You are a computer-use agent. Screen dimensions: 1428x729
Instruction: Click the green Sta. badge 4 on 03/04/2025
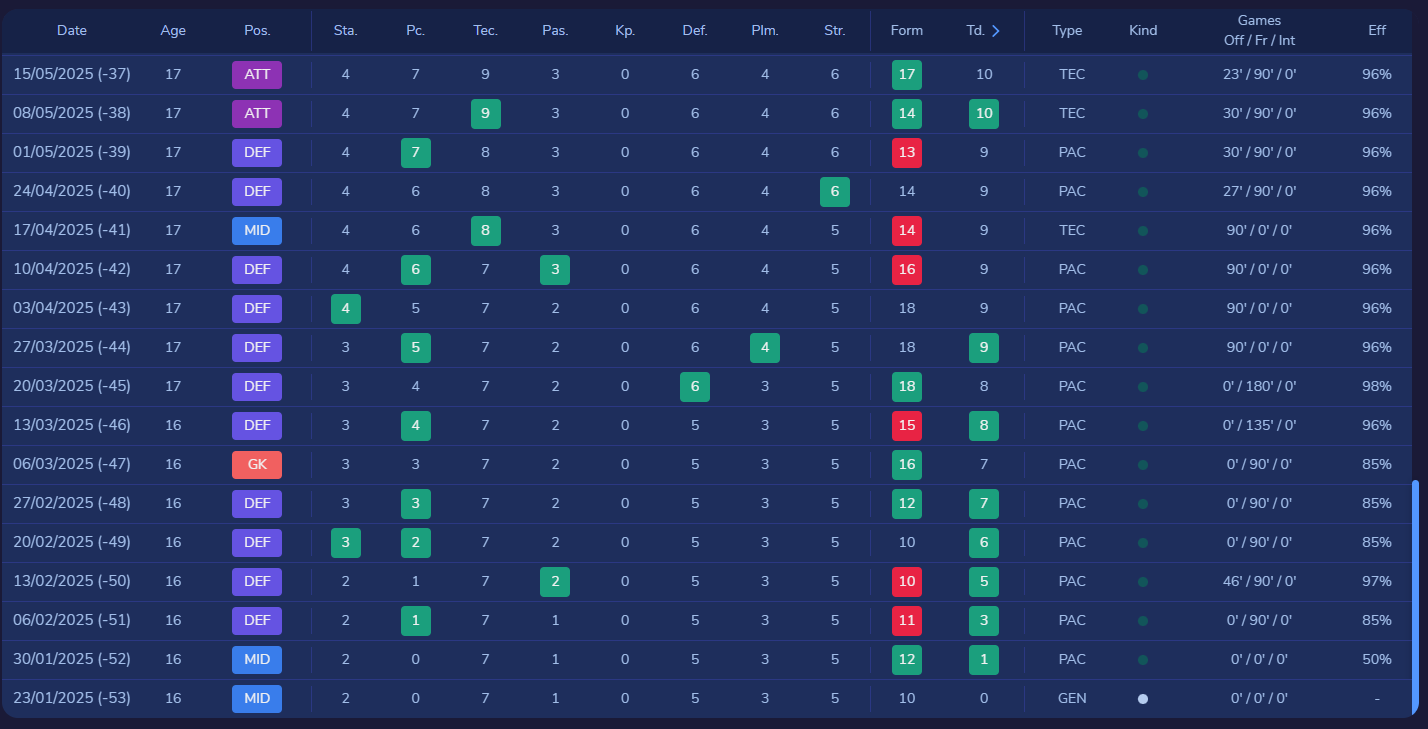345,309
